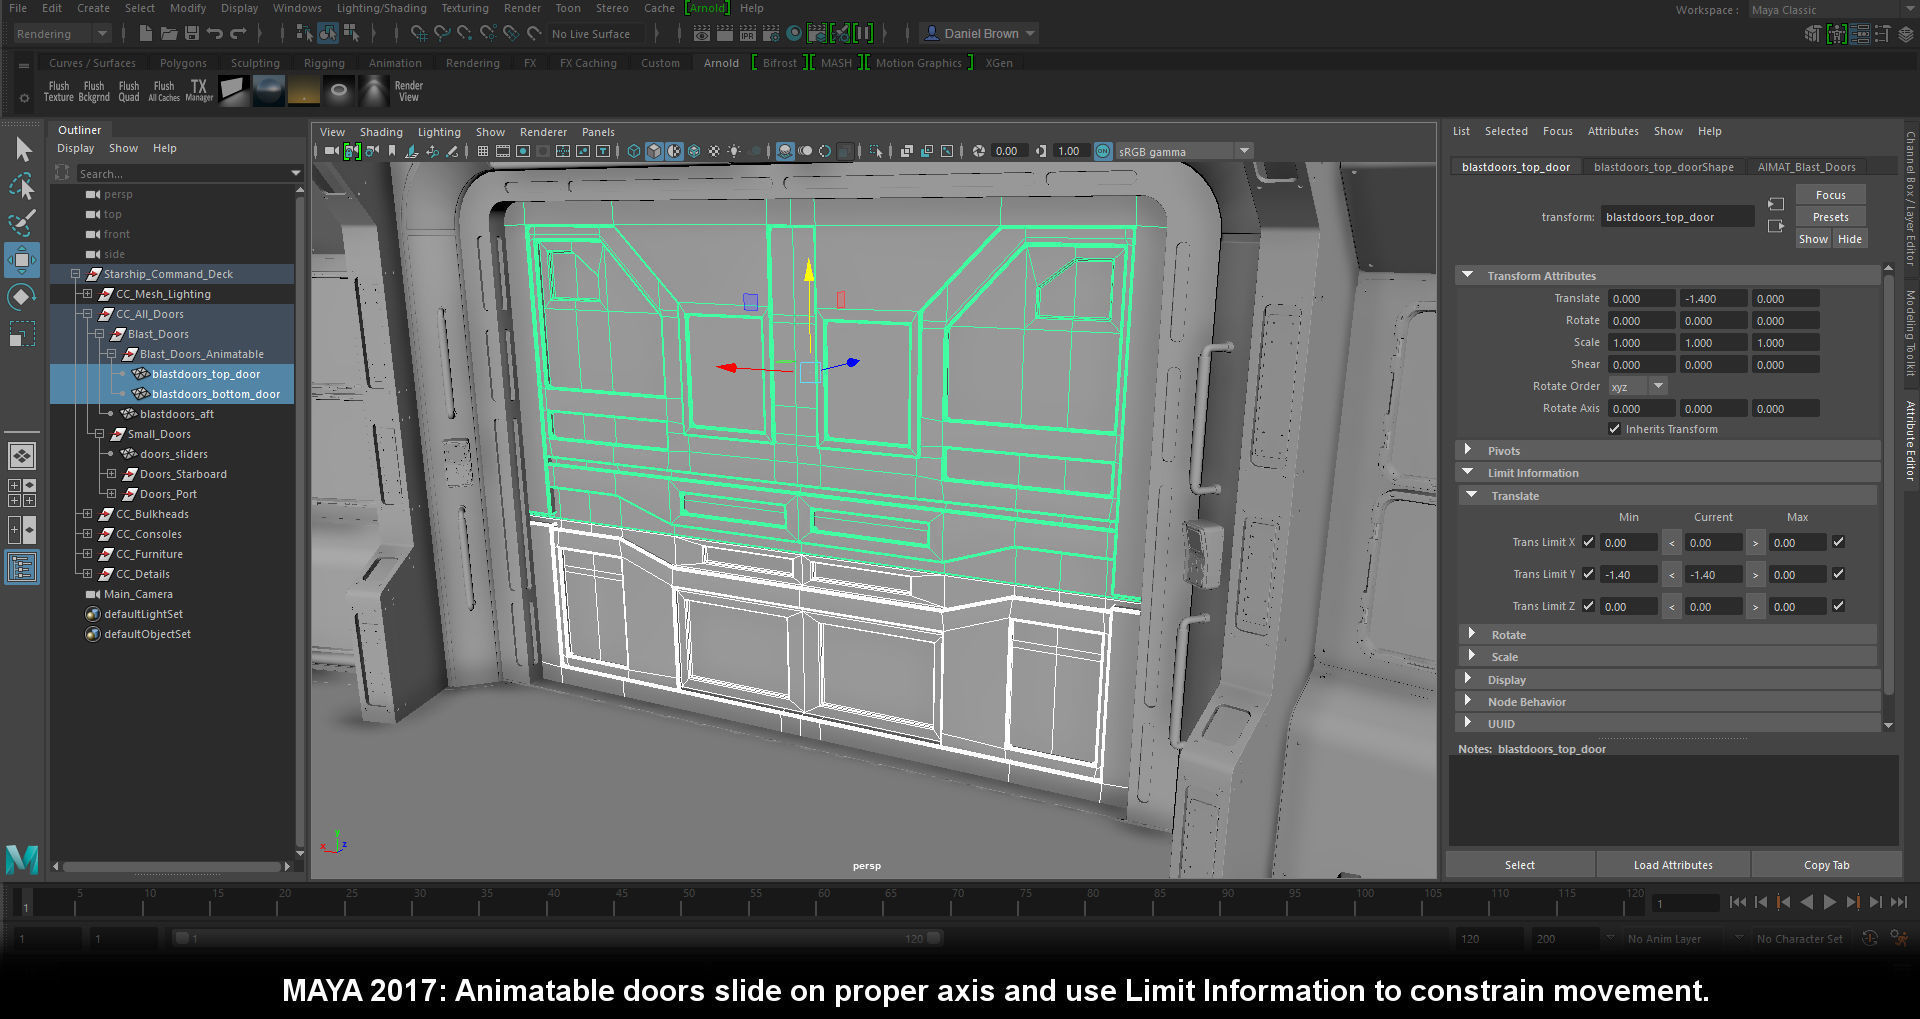Image resolution: width=1920 pixels, height=1019 pixels.
Task: Toggle color management ON button
Action: pyautogui.click(x=1103, y=152)
